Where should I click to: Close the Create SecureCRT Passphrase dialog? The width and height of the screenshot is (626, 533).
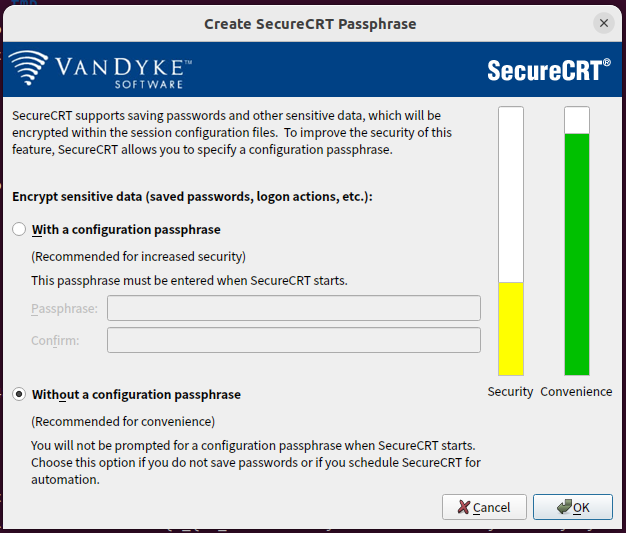click(604, 23)
